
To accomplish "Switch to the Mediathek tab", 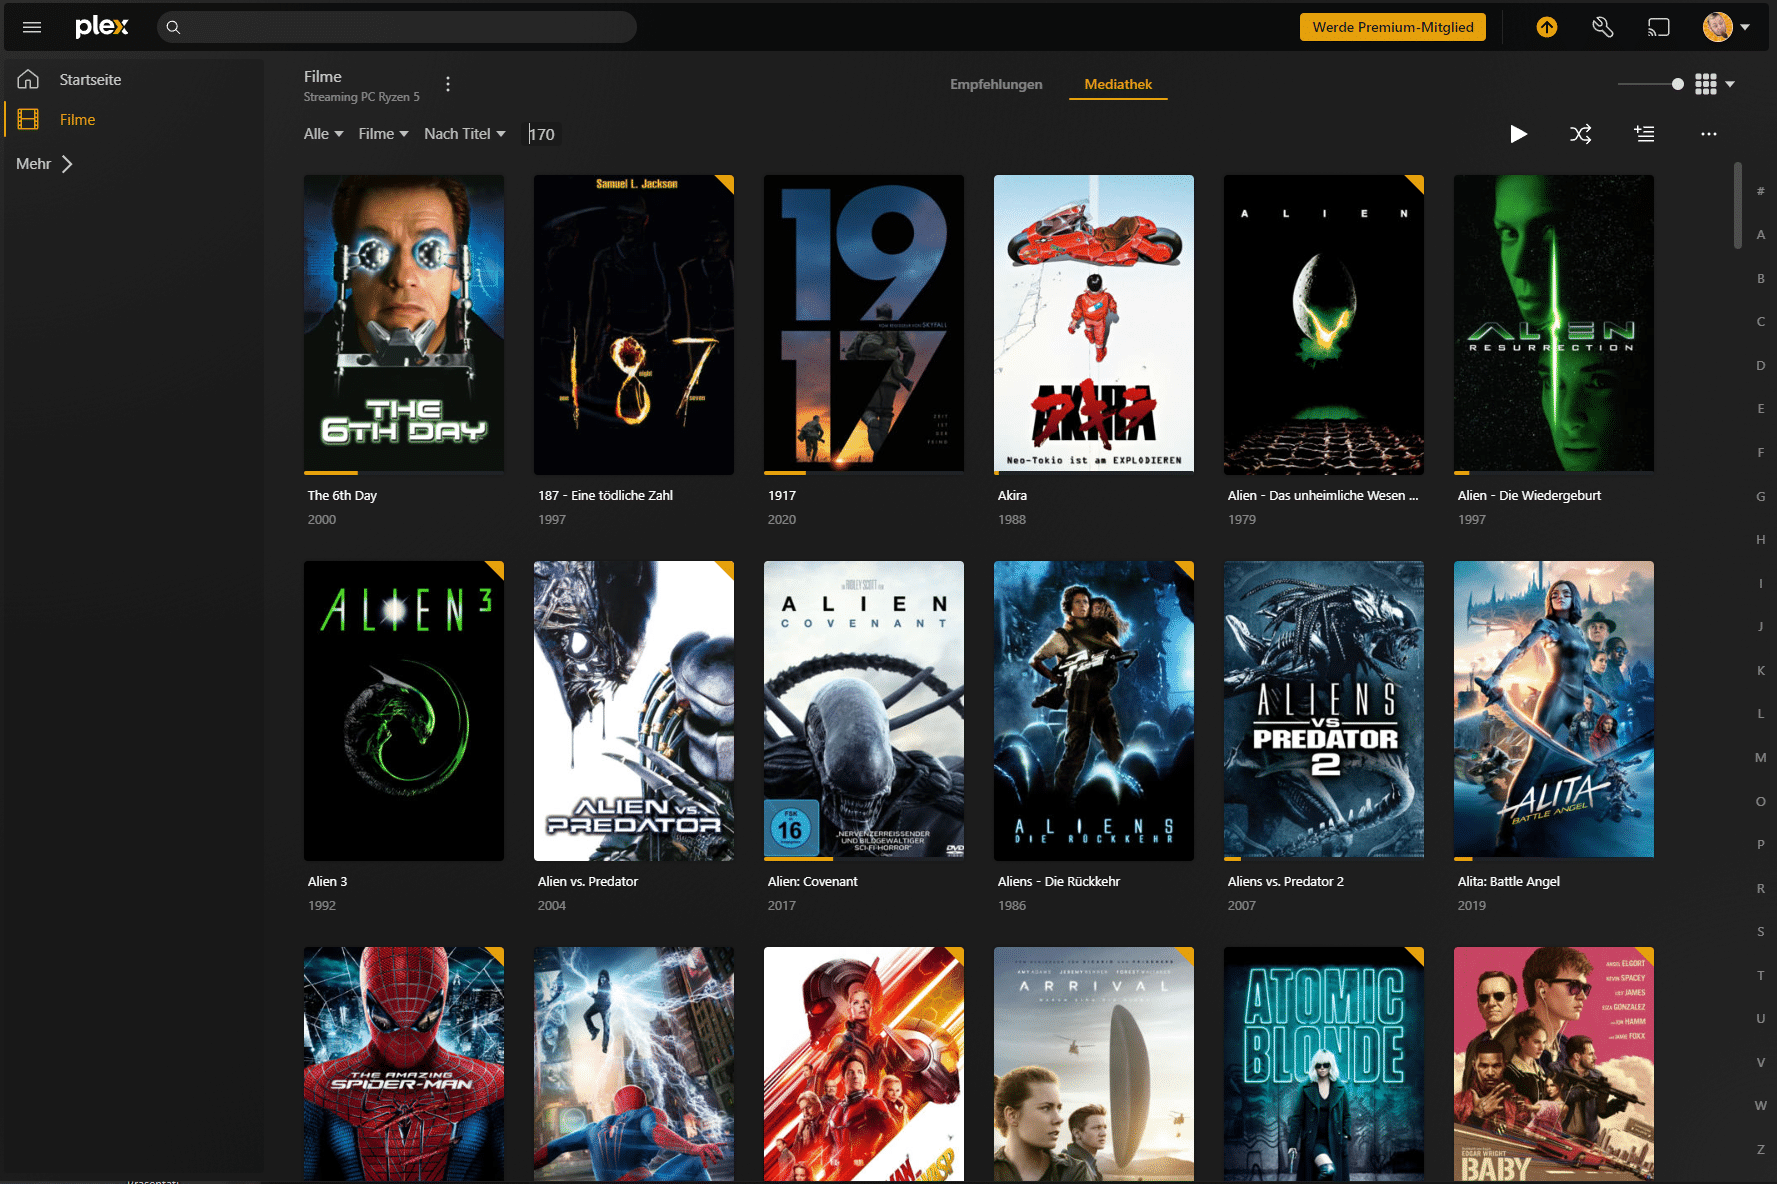I will point(1118,84).
